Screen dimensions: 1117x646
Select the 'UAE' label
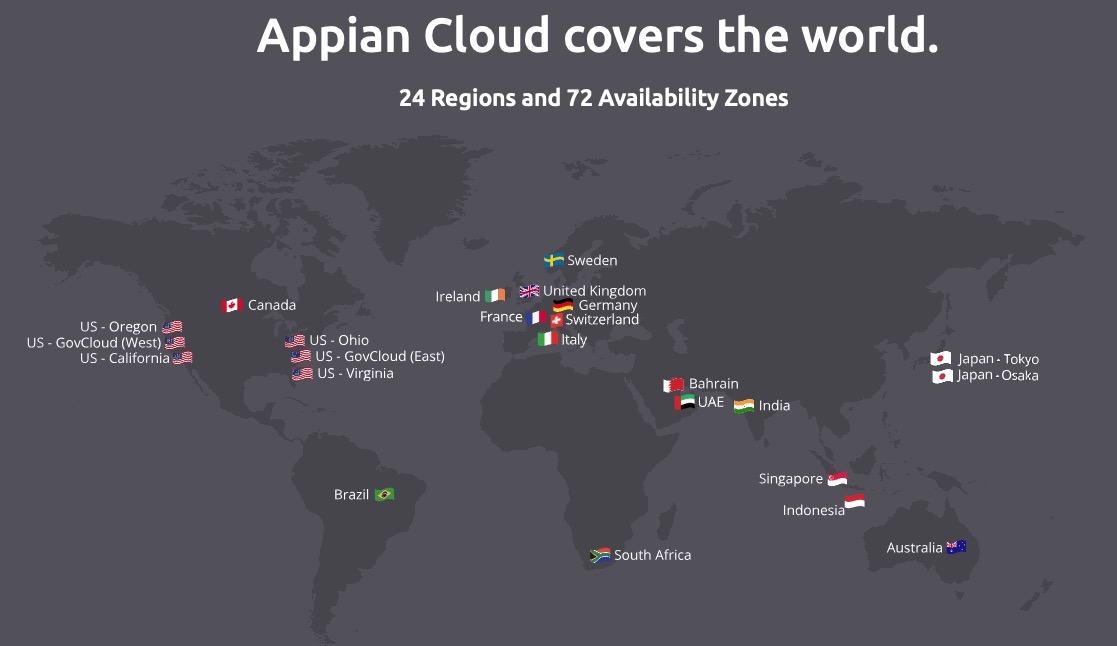point(711,402)
